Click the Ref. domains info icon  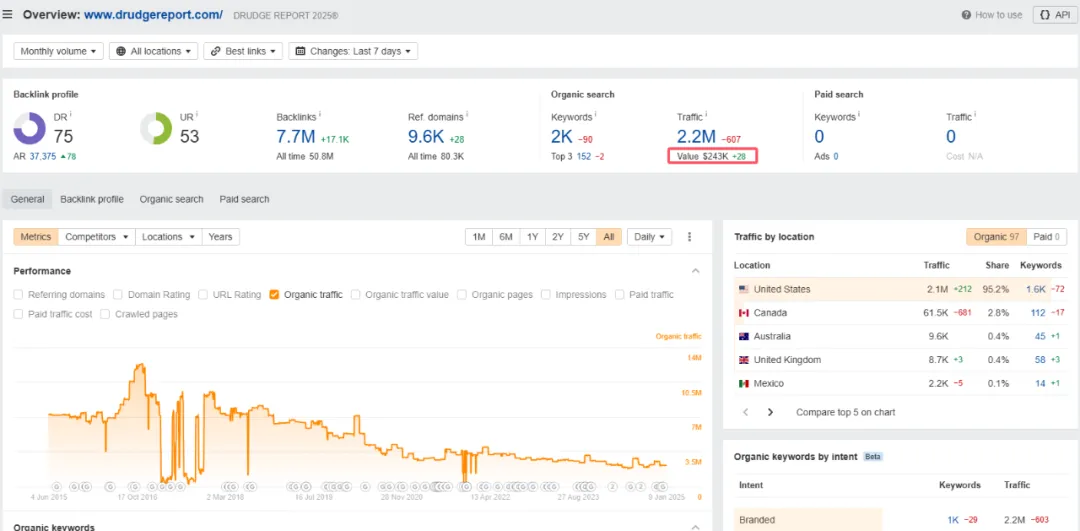click(x=467, y=115)
